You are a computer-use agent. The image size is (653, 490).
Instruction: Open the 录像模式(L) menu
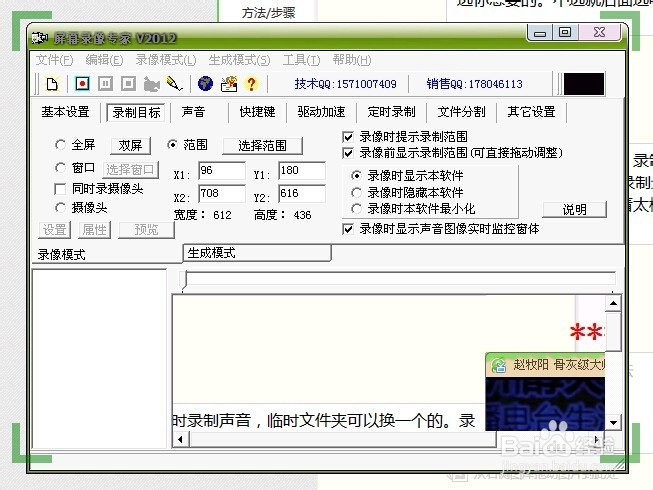[x=166, y=60]
